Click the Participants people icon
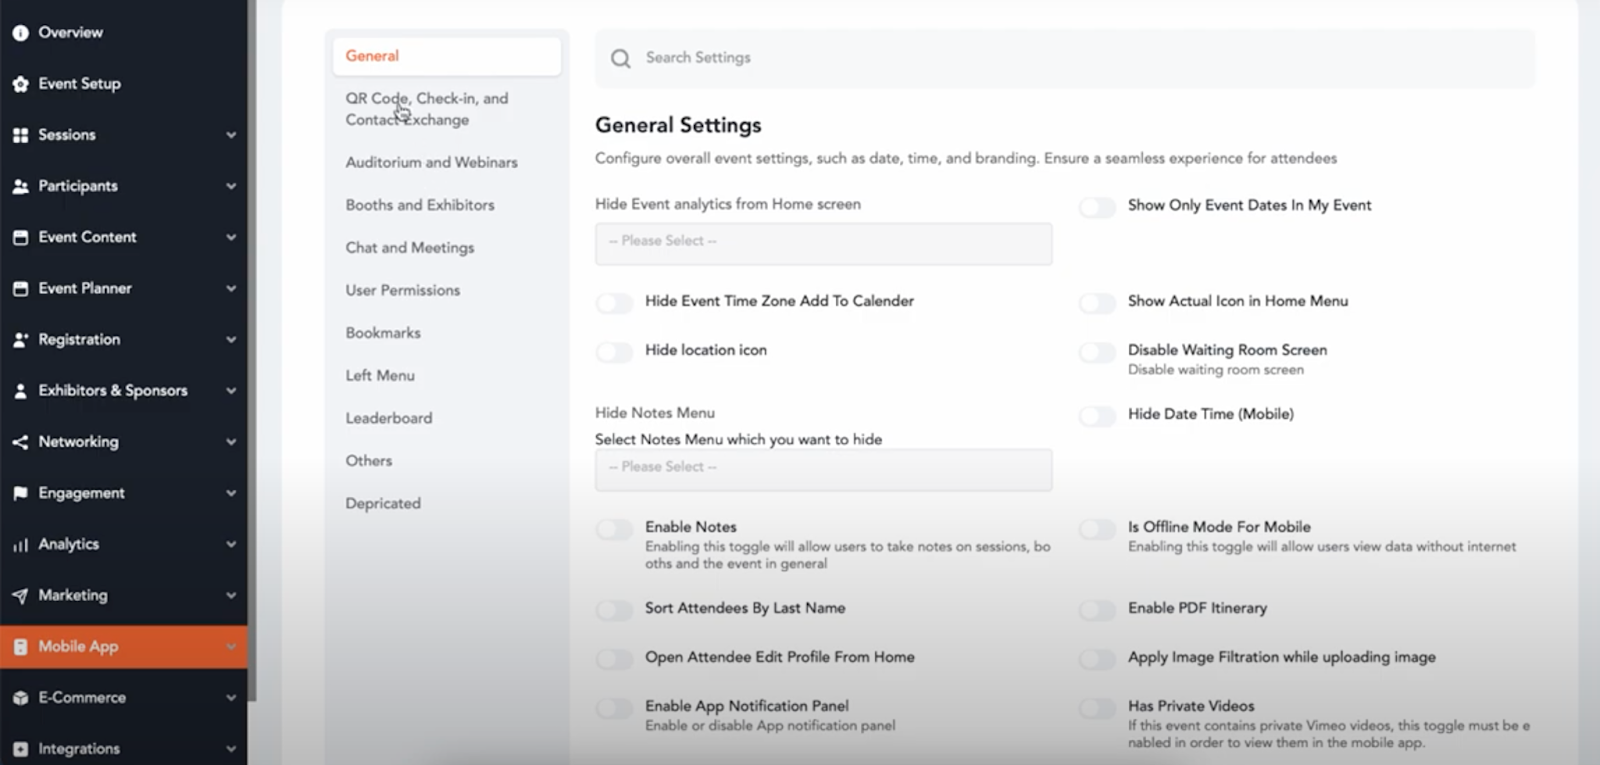 pos(20,186)
